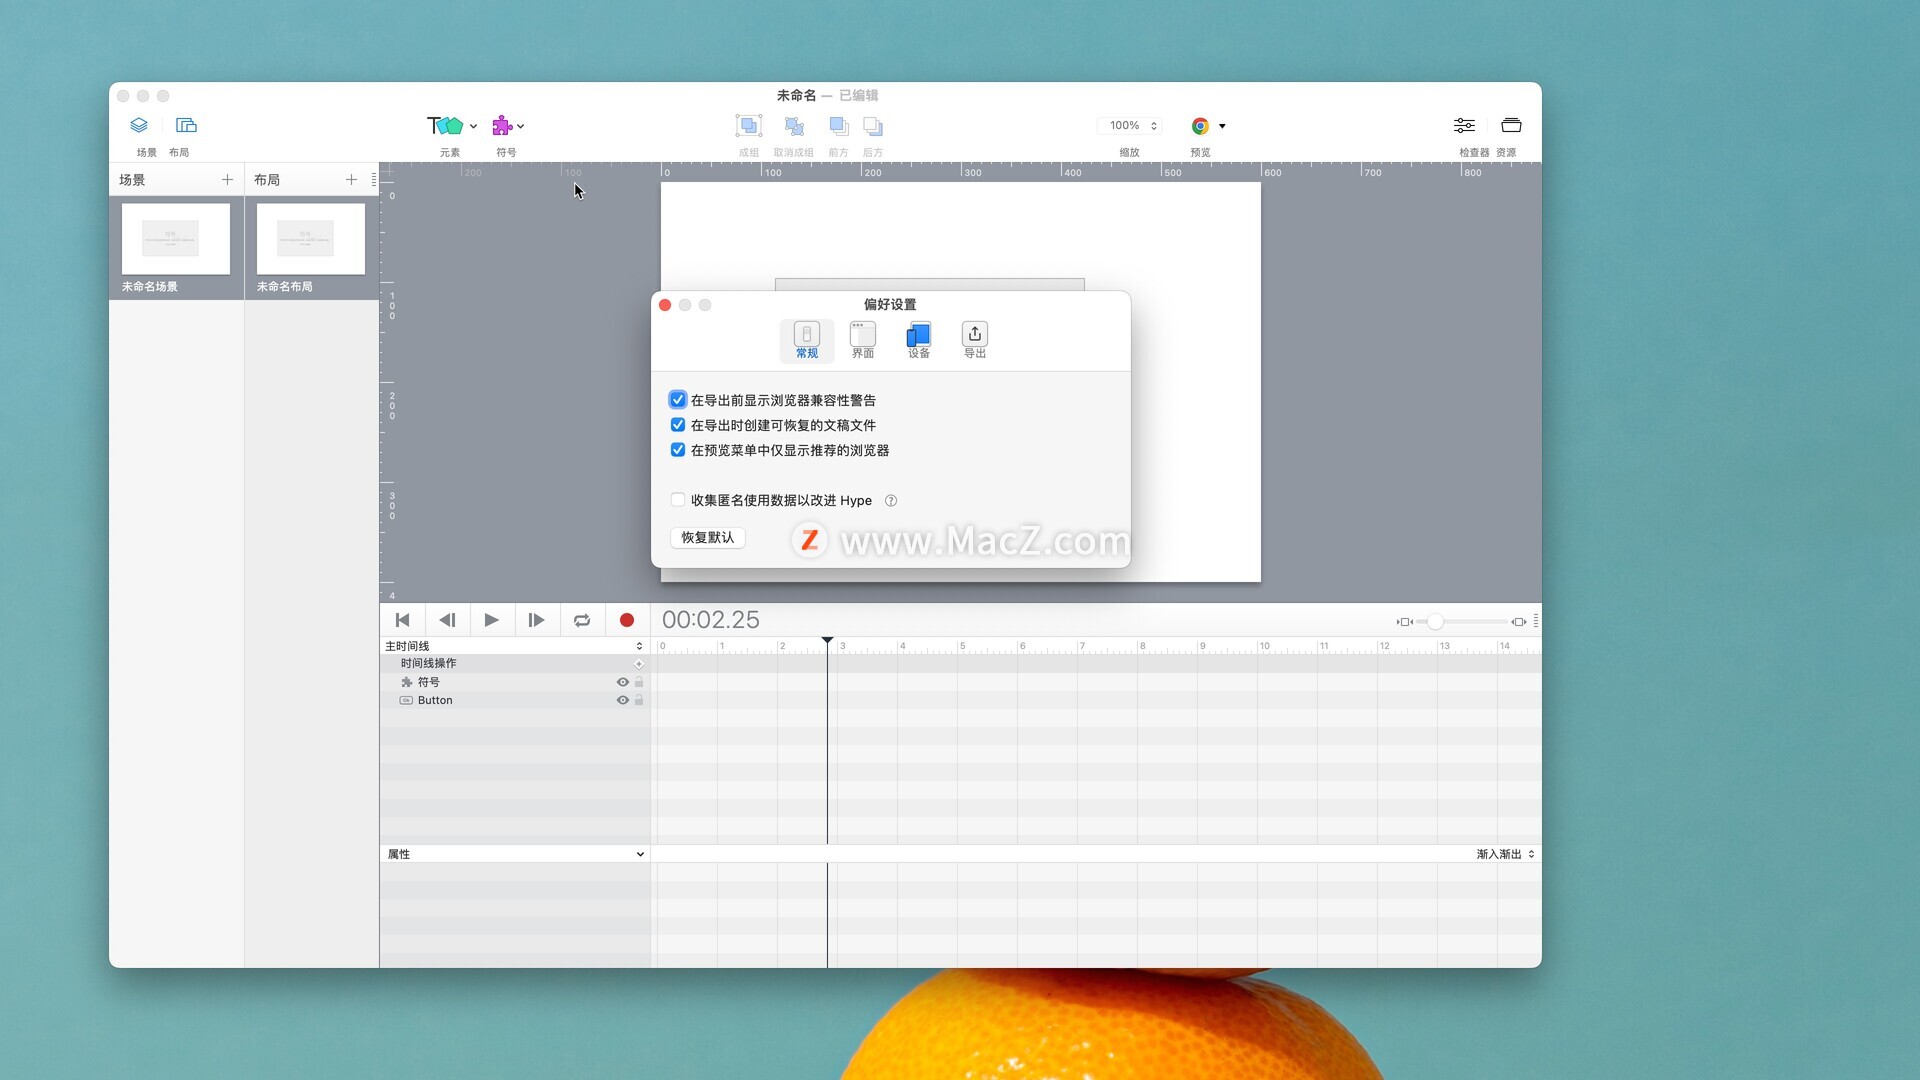Click the 后方 send backward icon
Viewport: 1920px width, 1080px height.
click(x=873, y=126)
